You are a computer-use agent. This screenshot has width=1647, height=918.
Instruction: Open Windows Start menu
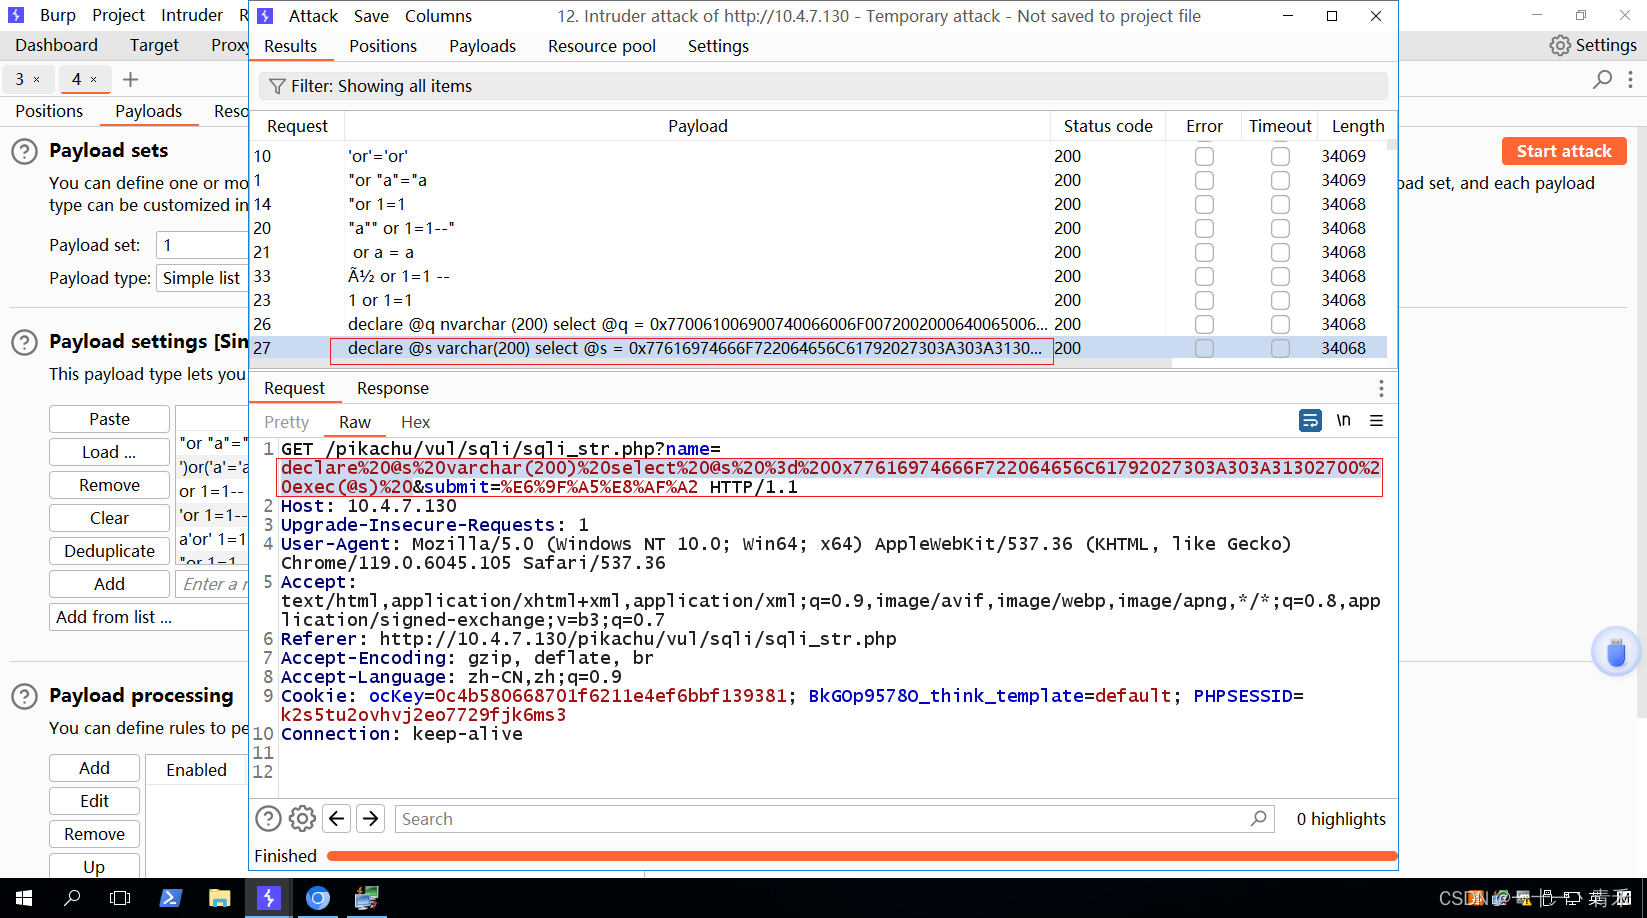[x=24, y=898]
